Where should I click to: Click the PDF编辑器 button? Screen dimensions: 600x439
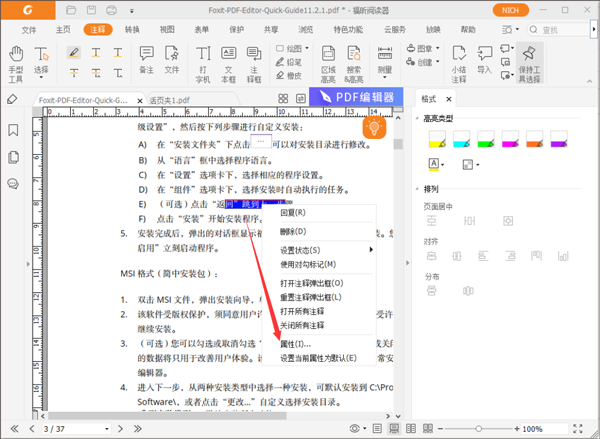(358, 98)
